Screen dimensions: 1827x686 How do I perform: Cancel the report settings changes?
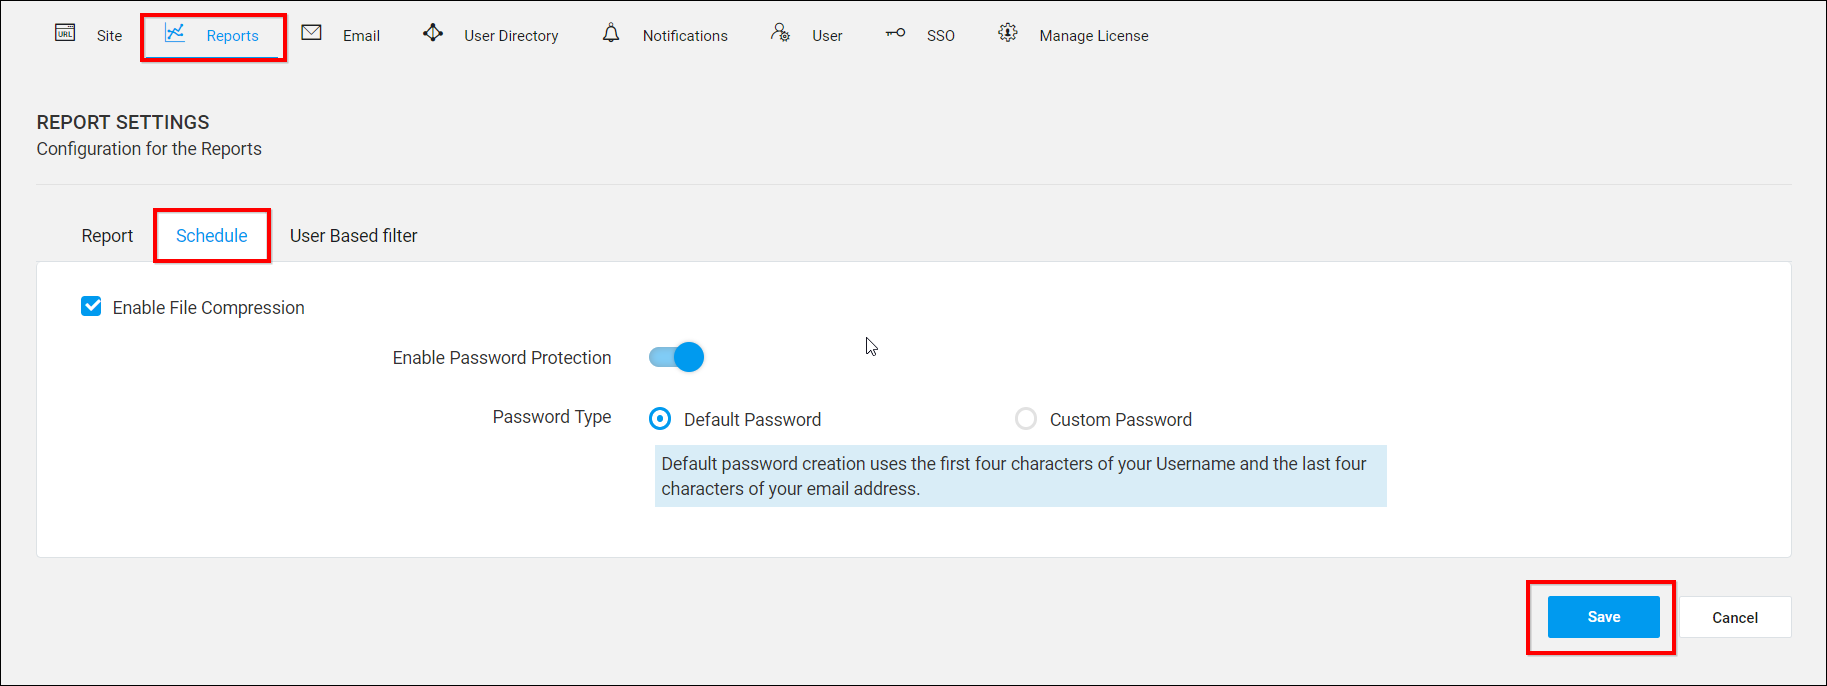click(1734, 618)
